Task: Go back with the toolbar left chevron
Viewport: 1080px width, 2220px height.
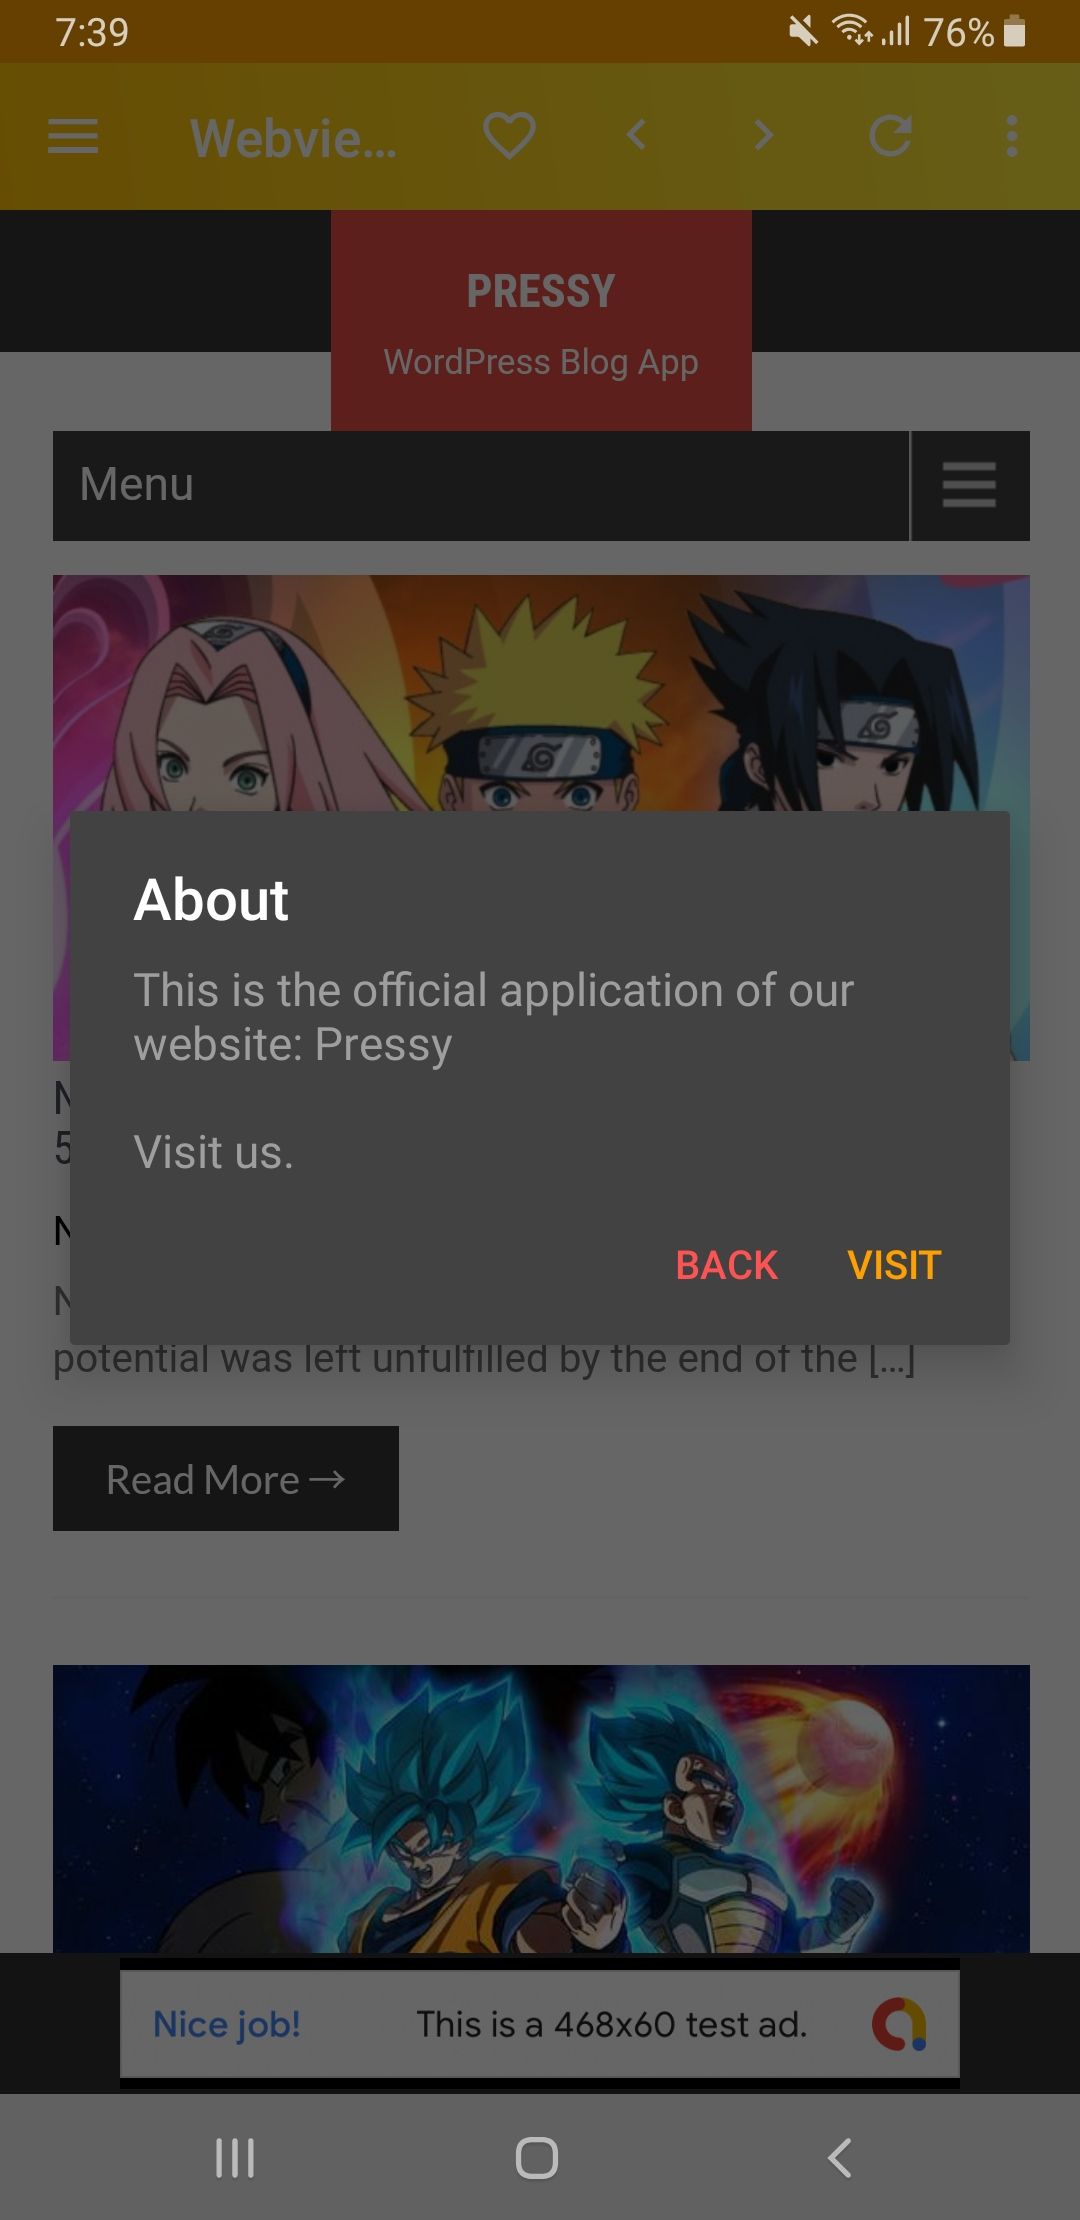Action: pyautogui.click(x=637, y=134)
